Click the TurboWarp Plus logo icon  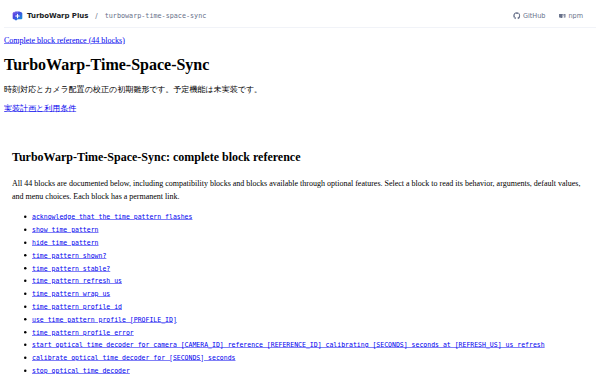(x=17, y=16)
